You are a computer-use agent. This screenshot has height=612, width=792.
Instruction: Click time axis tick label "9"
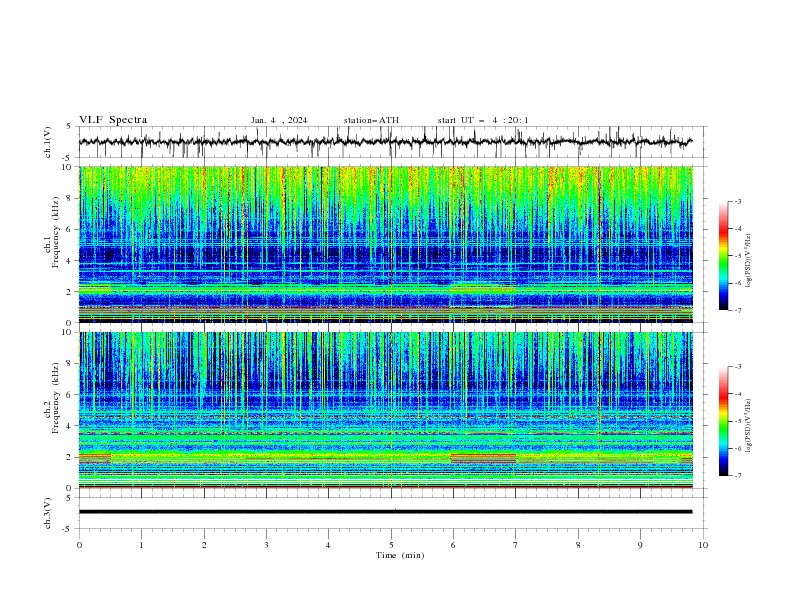(640, 545)
